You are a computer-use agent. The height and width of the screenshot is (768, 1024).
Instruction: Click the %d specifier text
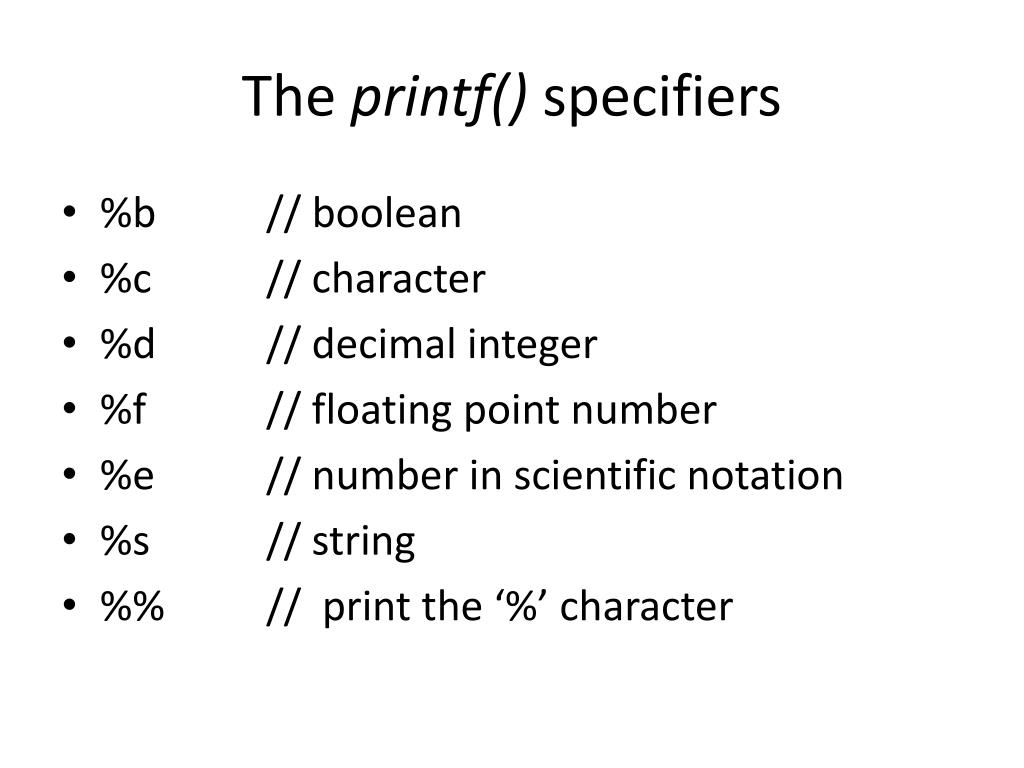pyautogui.click(x=128, y=344)
